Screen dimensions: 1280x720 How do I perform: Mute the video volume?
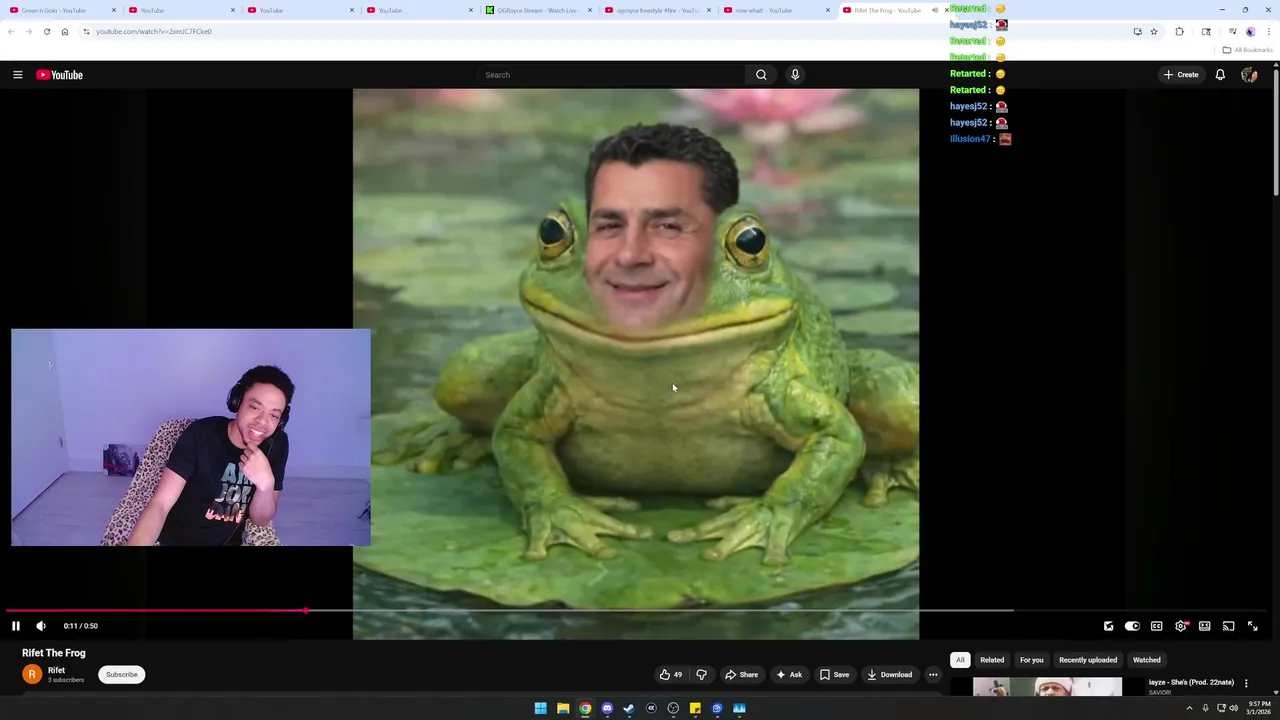point(41,626)
